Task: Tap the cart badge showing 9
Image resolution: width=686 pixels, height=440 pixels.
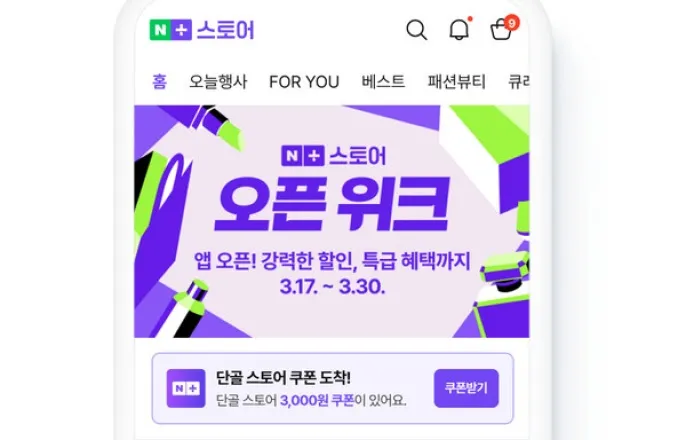Action: click(x=511, y=23)
